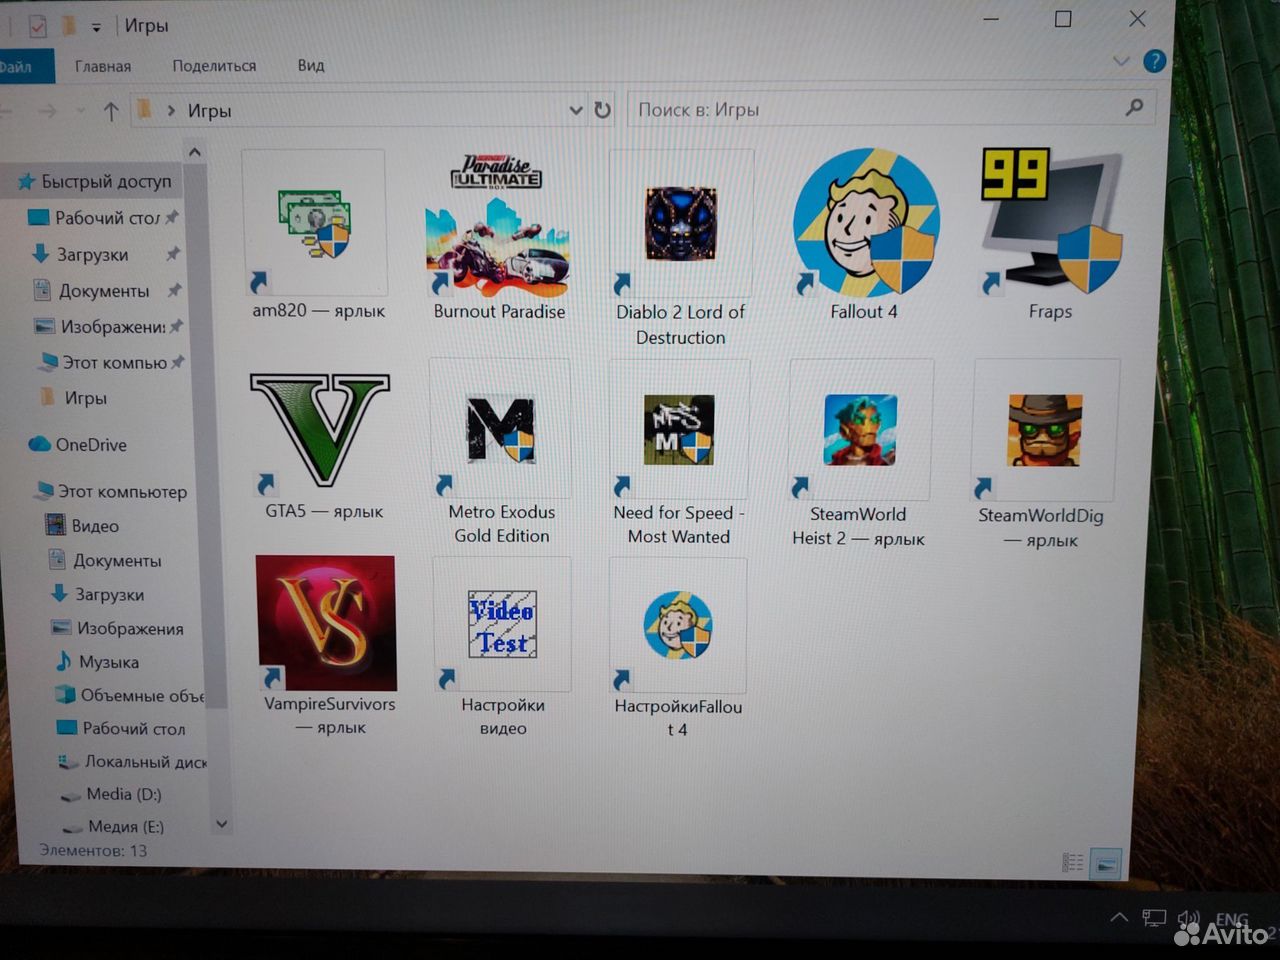
Task: Select the Fraps shortcut icon
Action: (x=1051, y=221)
